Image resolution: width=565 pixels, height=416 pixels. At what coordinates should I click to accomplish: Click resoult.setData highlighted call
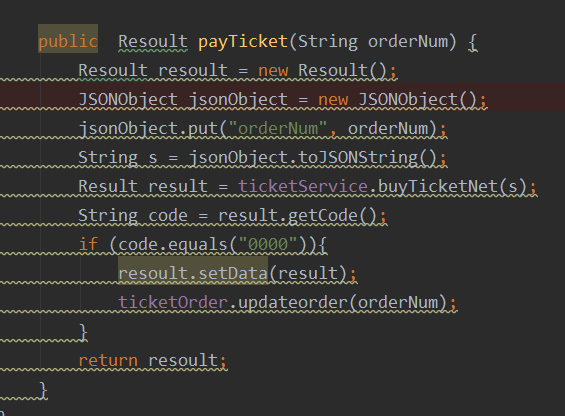tap(193, 273)
